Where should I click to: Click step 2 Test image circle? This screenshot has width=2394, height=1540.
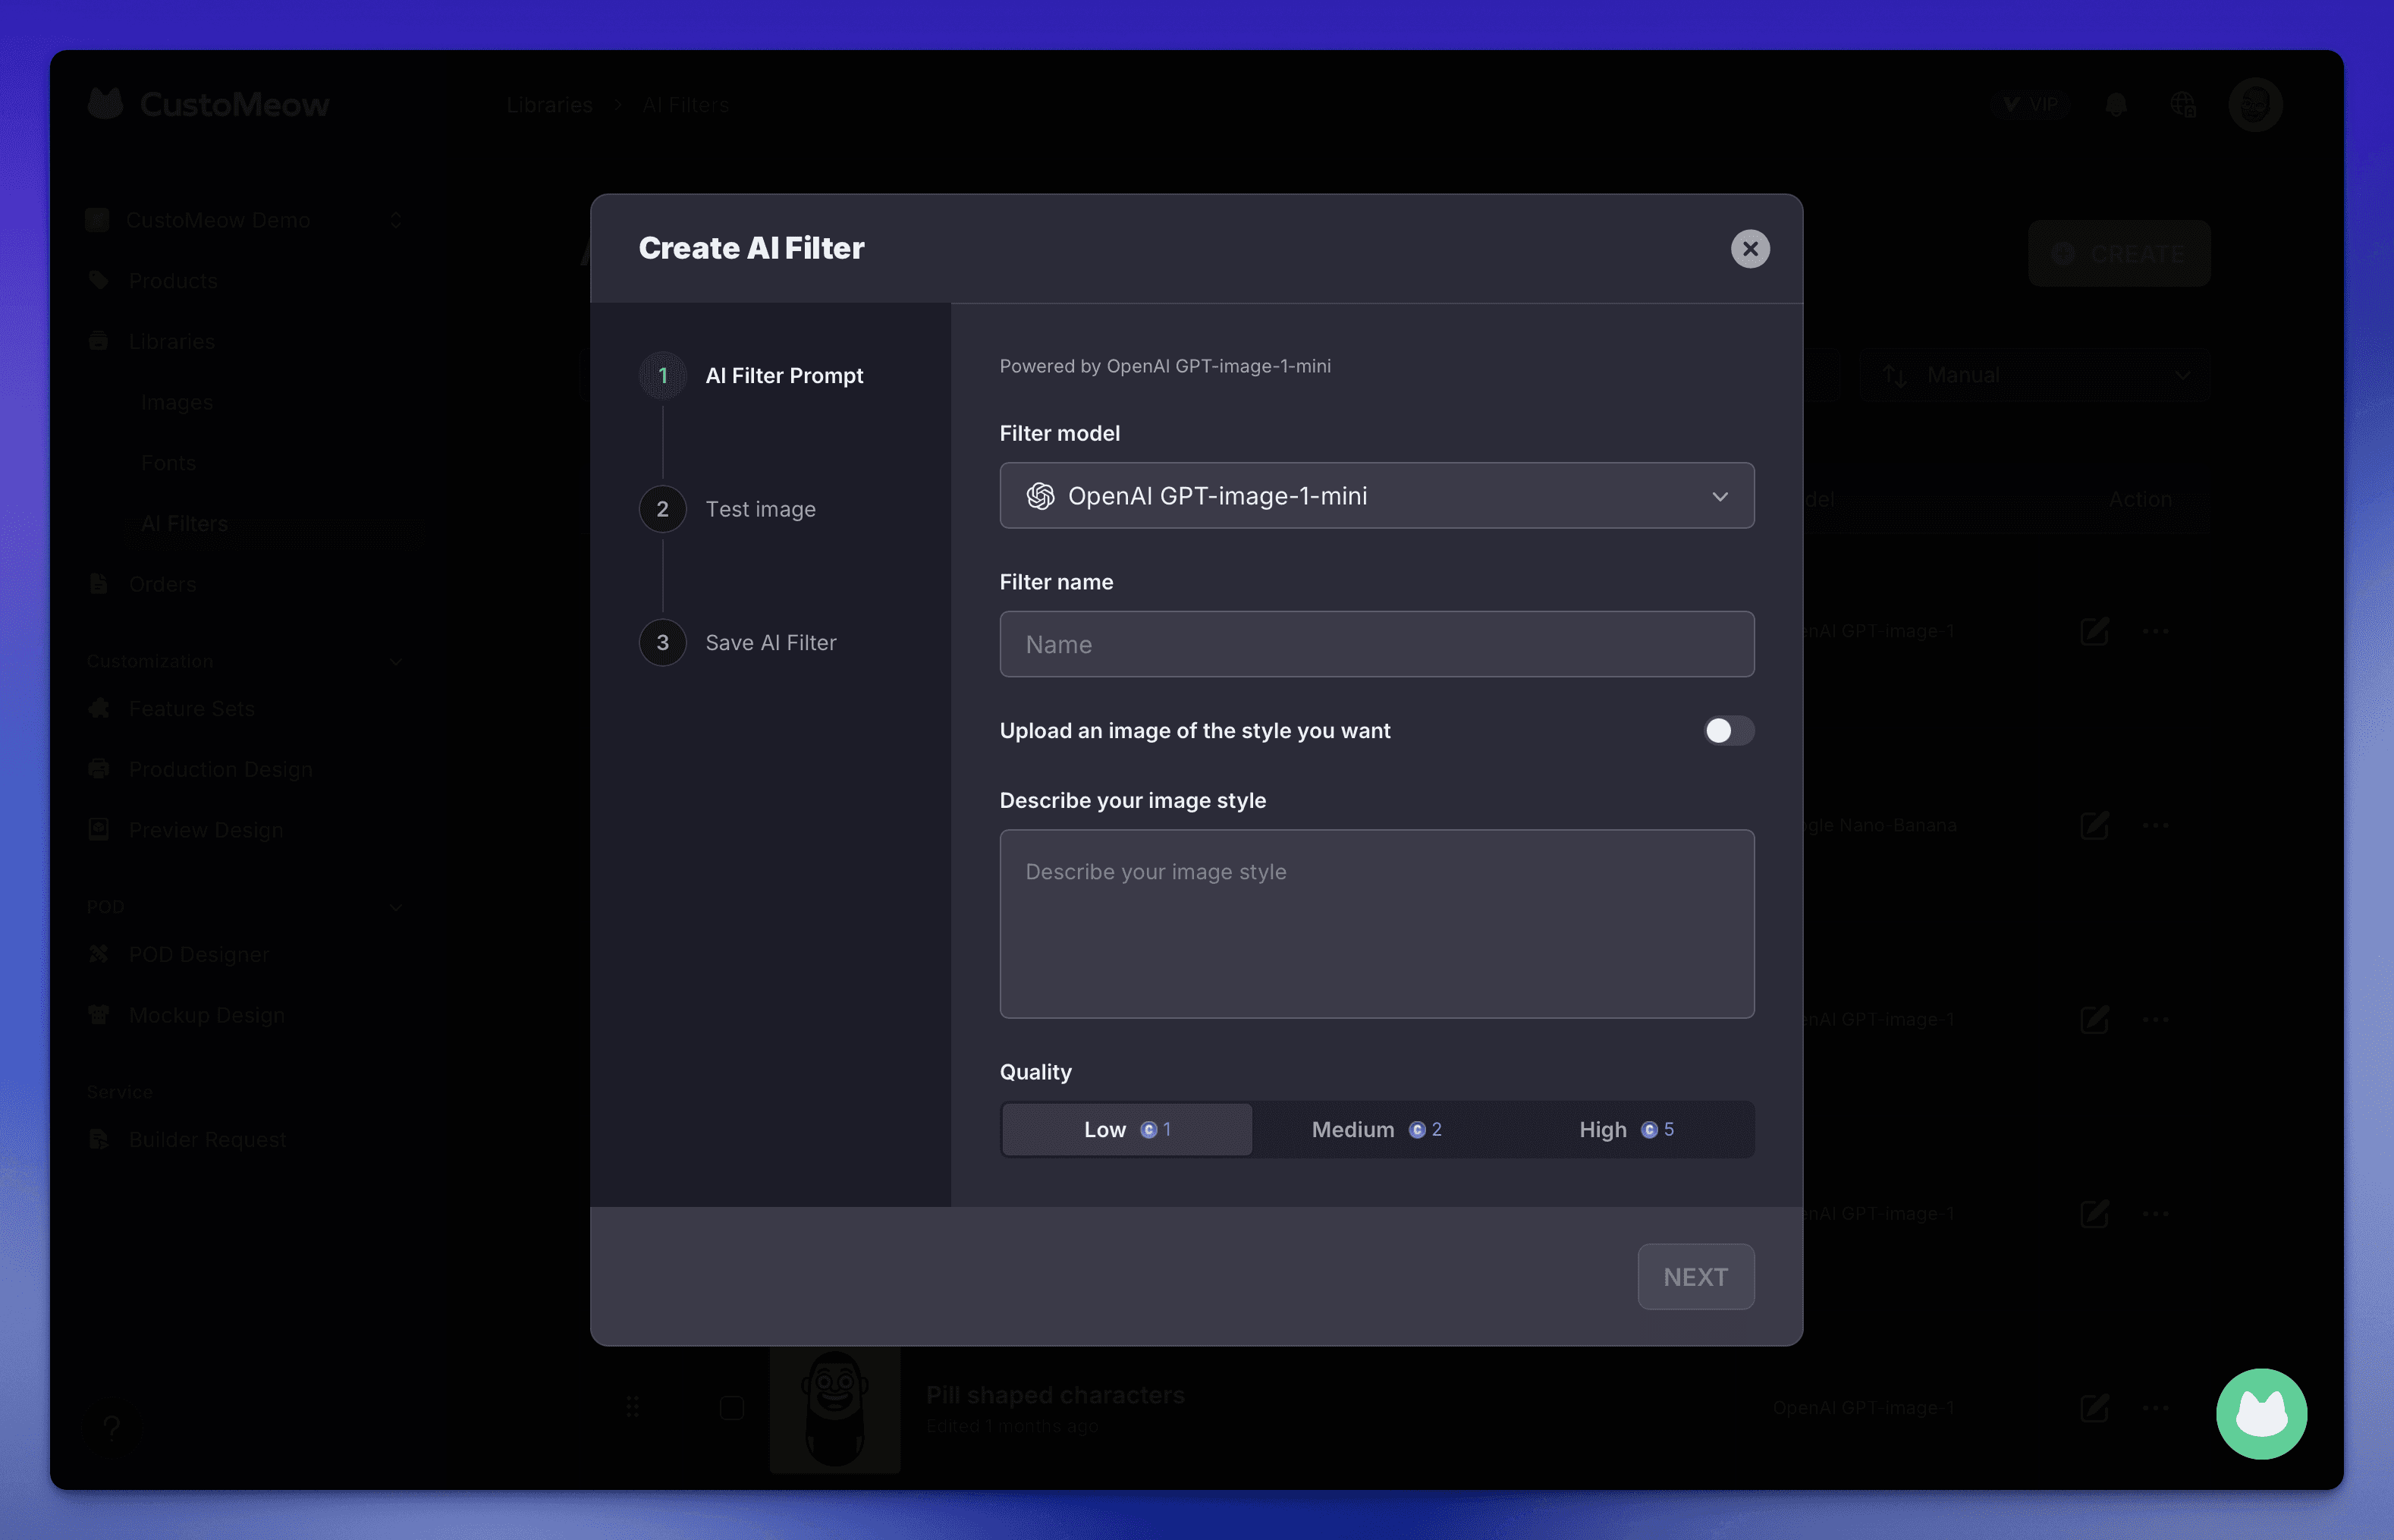pos(662,509)
